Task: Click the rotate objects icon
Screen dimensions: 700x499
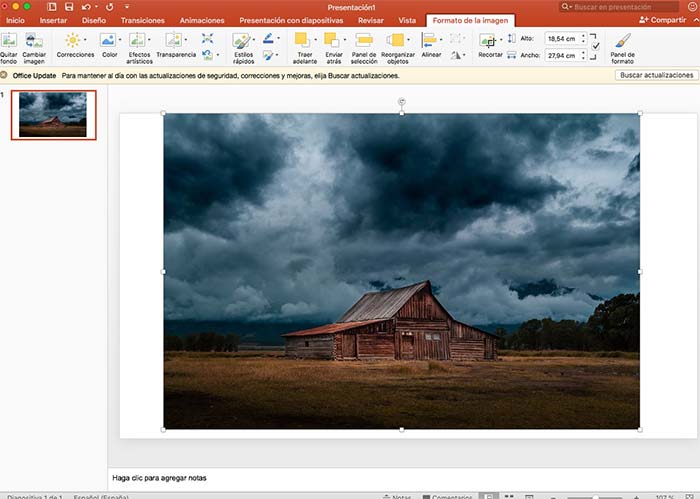Action: (x=456, y=55)
